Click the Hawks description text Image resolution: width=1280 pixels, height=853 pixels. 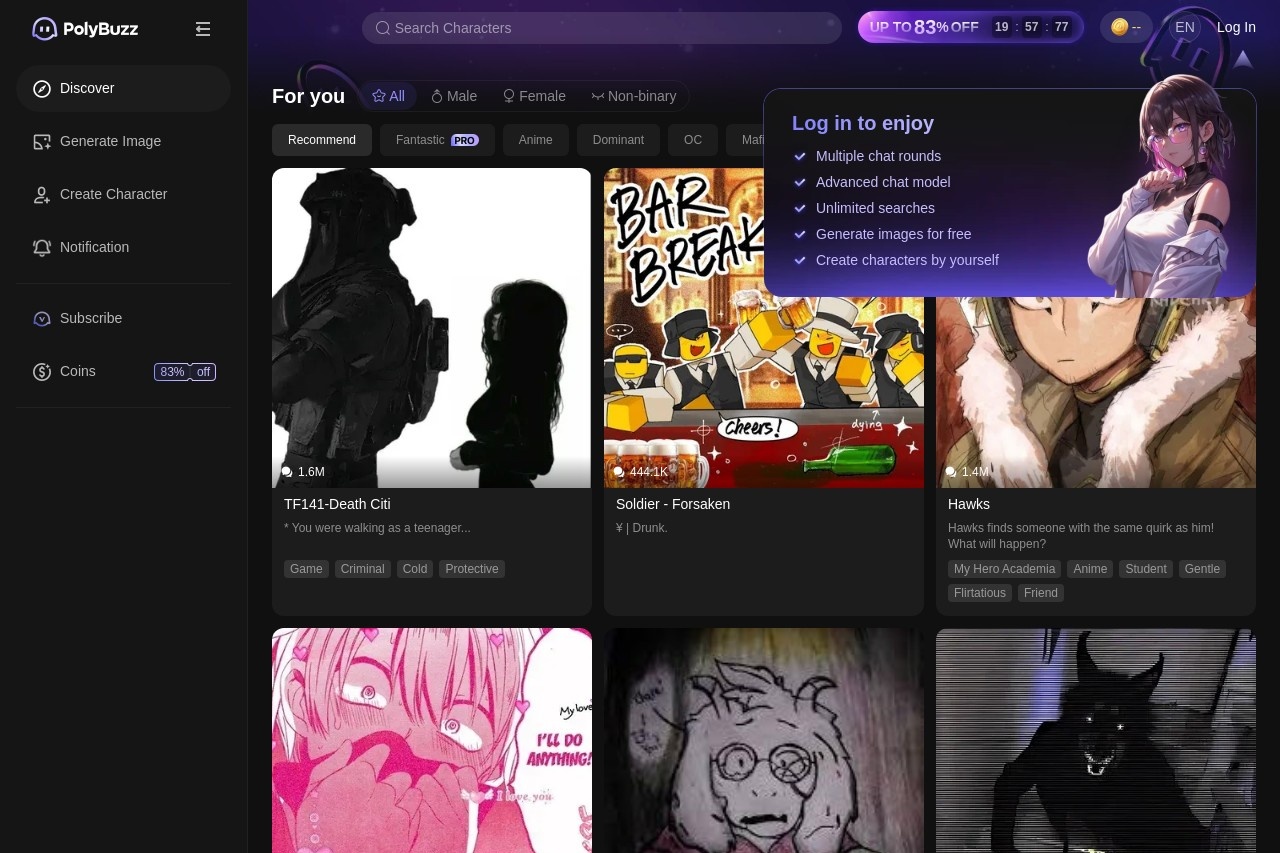pyautogui.click(x=1081, y=536)
